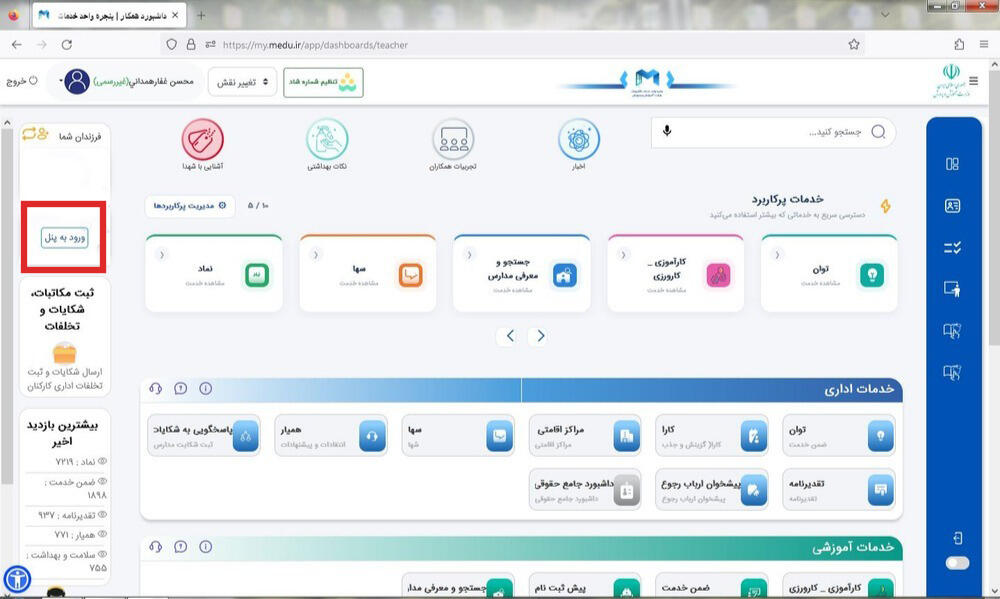This screenshot has height=599, width=1000.
Task: Open the site hamburger menu near ministry logo
Action: pyautogui.click(x=973, y=80)
